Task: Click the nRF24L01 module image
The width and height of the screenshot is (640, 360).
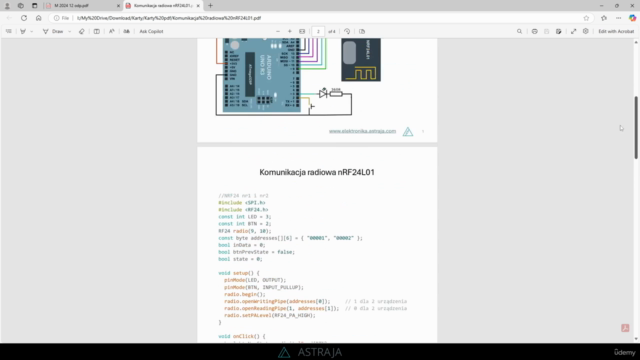Action: click(x=361, y=60)
